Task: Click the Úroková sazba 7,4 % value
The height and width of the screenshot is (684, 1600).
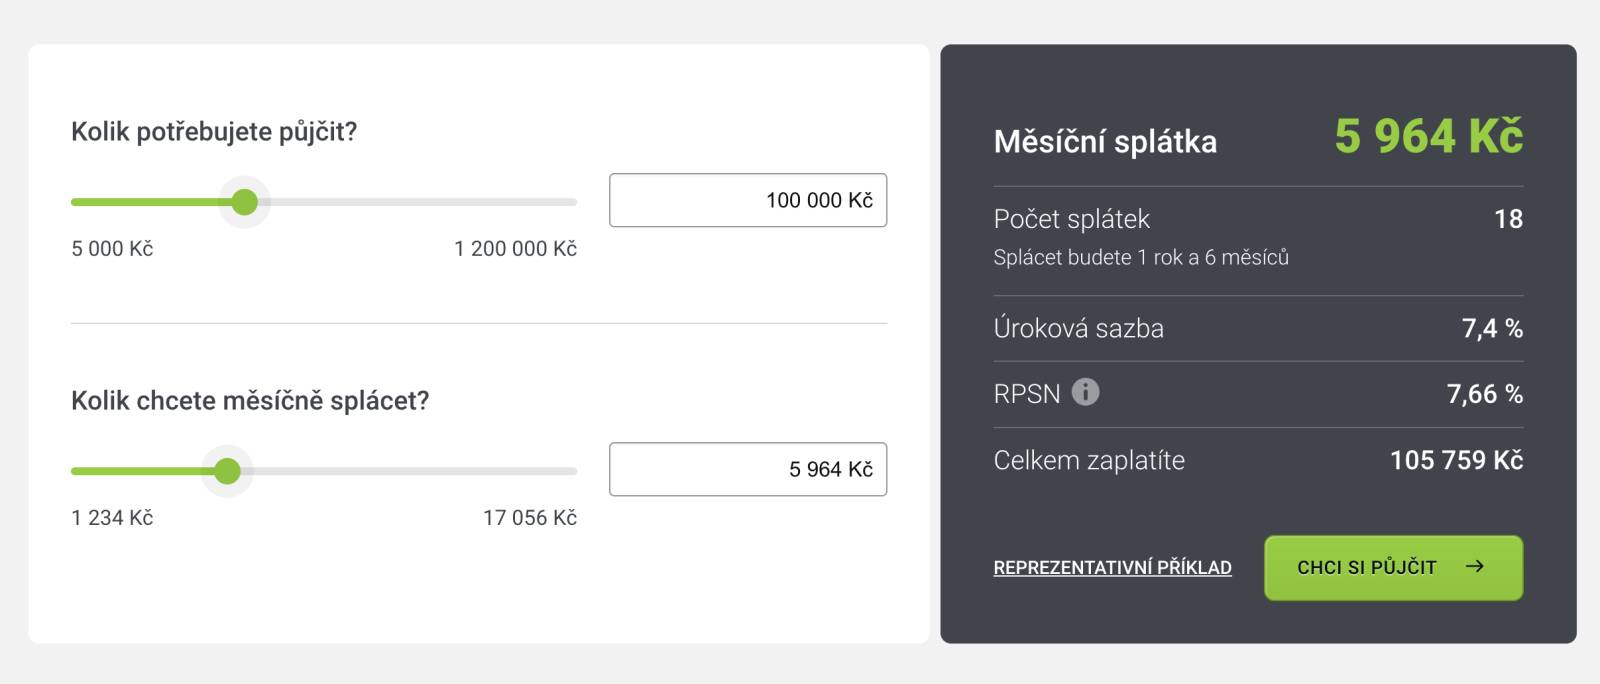Action: 1492,329
